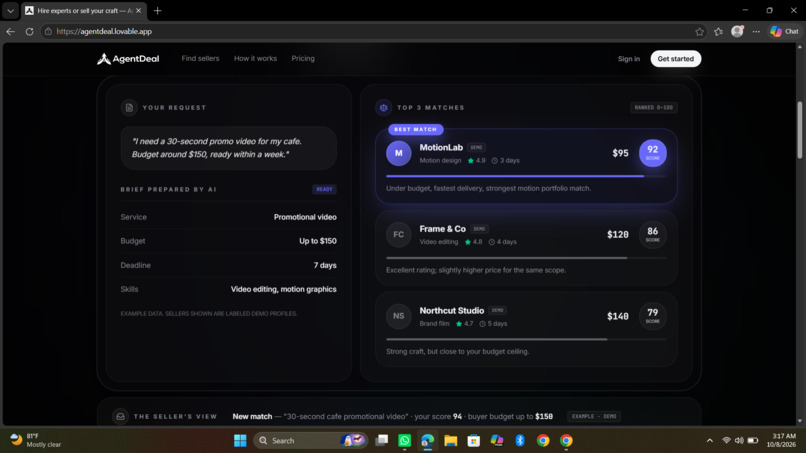Click the taskbar Search box
The image size is (806, 453).
(311, 441)
